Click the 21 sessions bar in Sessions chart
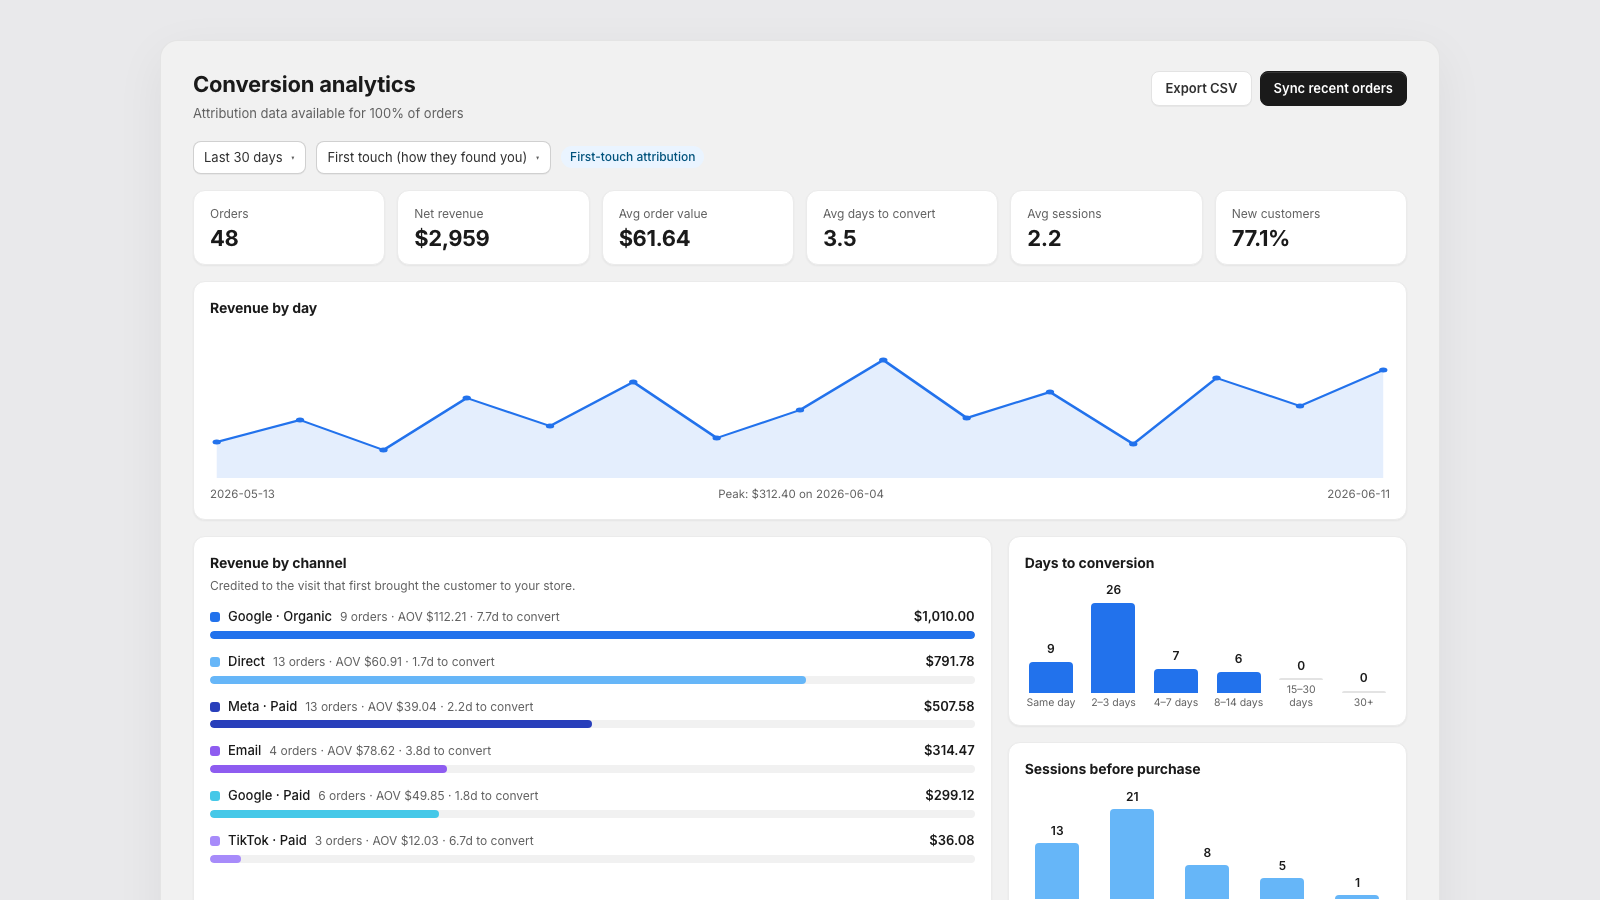Screen dimensions: 1600x900 [1132, 854]
